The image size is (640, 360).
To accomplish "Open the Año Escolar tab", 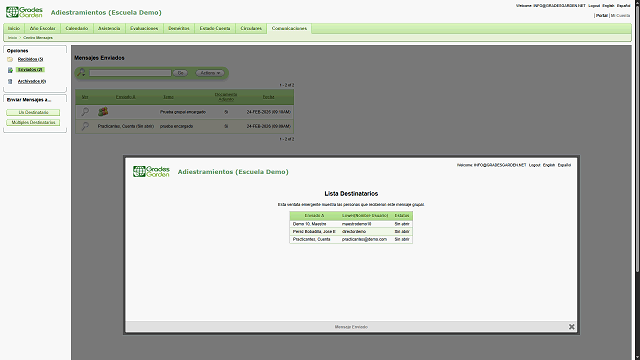I will click(x=42, y=29).
